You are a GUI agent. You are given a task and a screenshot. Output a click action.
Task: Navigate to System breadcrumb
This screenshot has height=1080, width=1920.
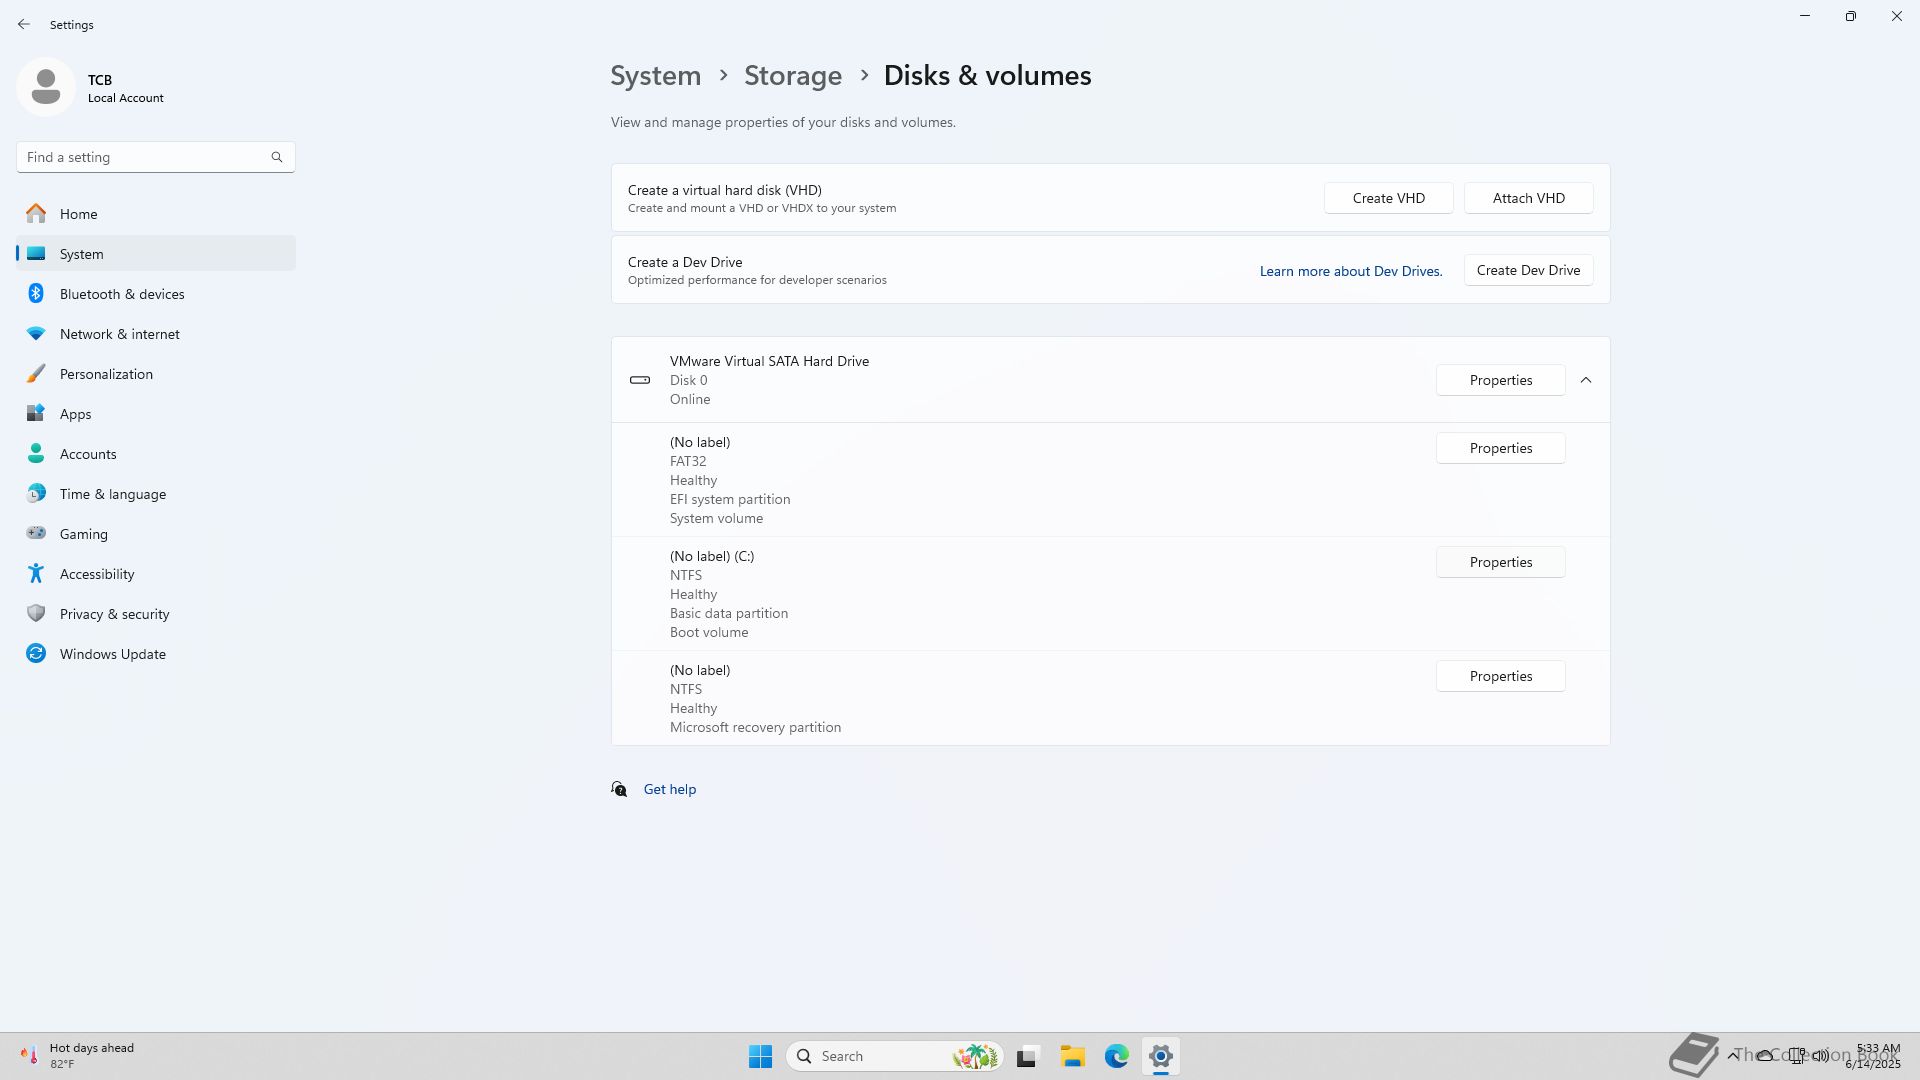coord(655,76)
